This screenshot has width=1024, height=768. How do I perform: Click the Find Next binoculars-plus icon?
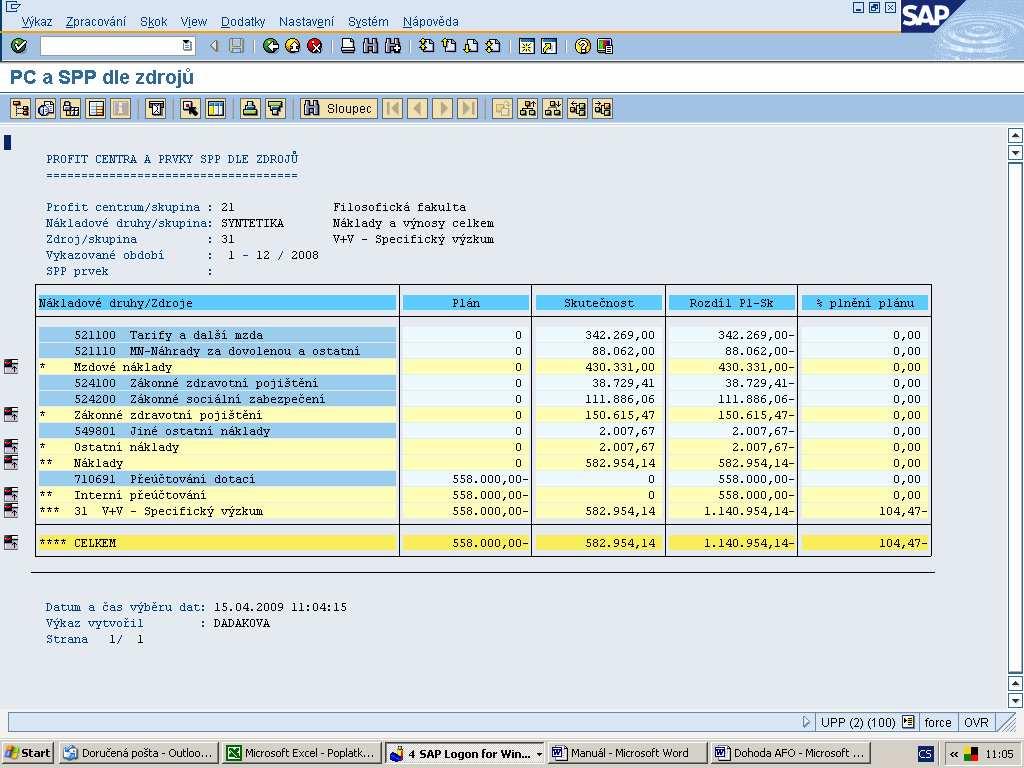pos(392,46)
